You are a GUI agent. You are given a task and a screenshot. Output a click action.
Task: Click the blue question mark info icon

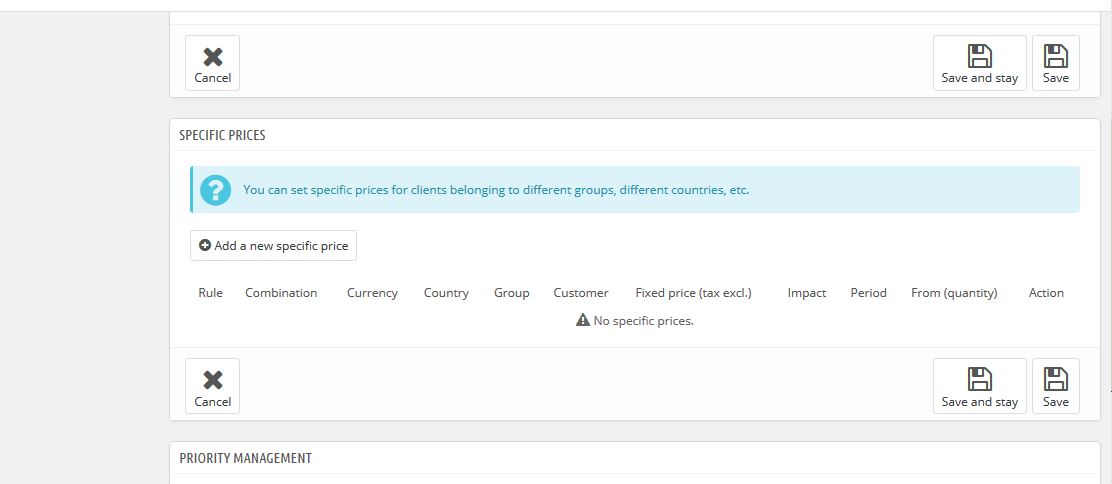[216, 190]
